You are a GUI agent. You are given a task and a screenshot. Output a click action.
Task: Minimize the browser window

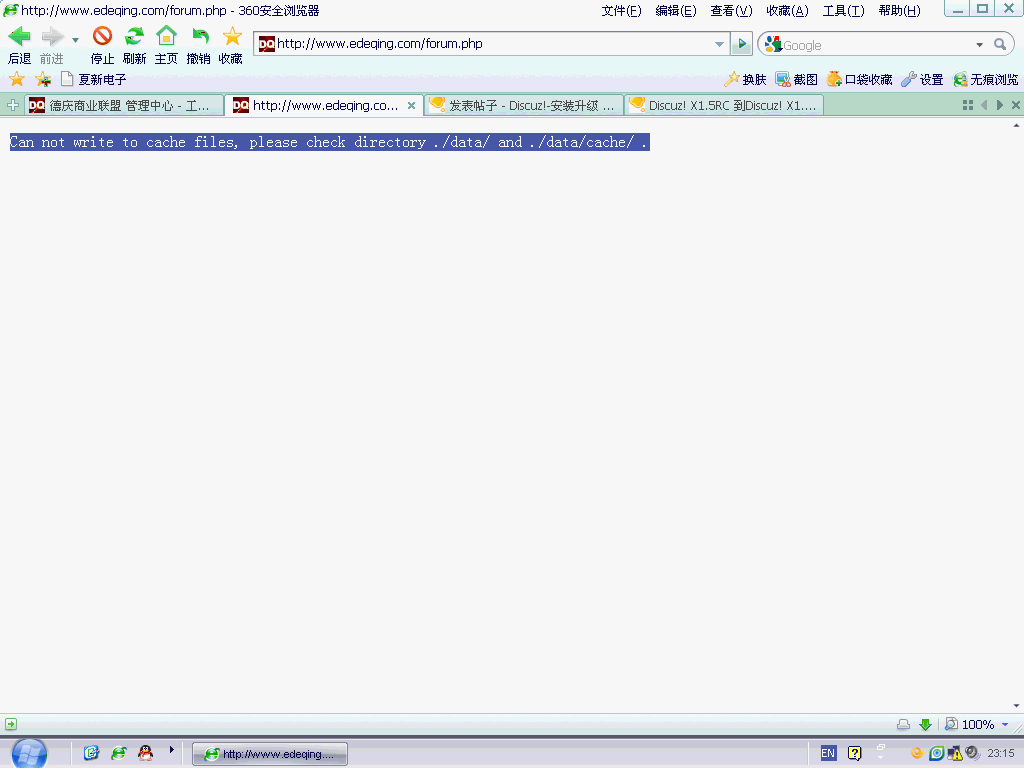(957, 9)
